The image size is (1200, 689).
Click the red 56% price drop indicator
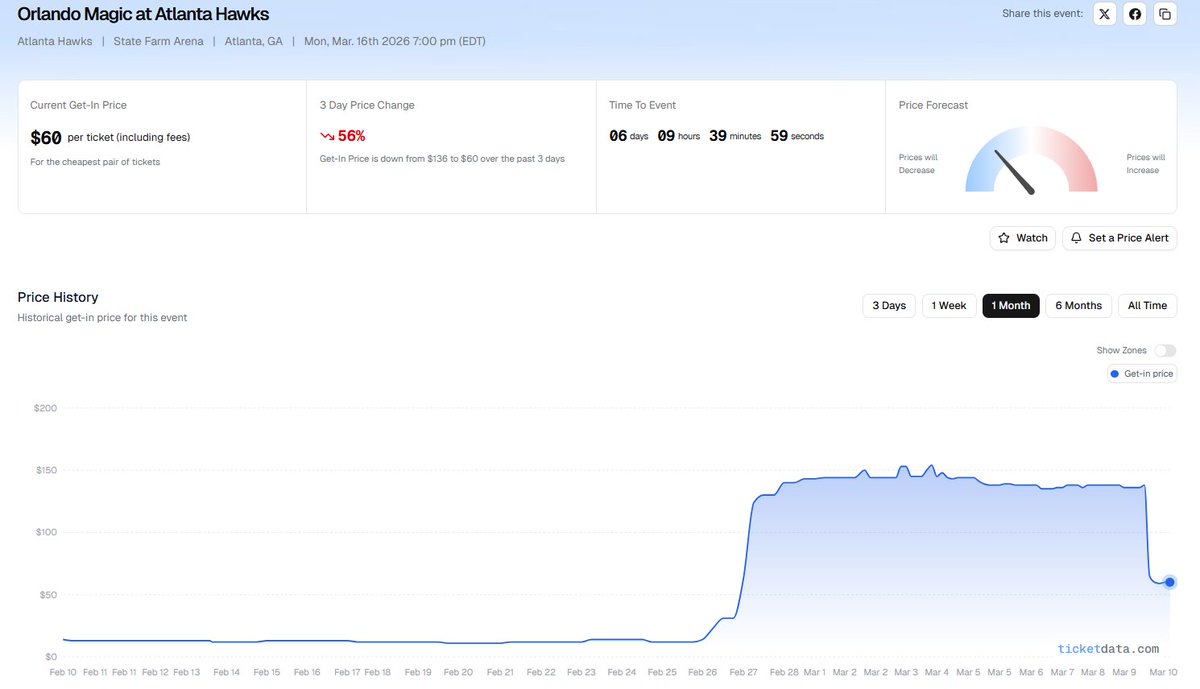coord(343,136)
